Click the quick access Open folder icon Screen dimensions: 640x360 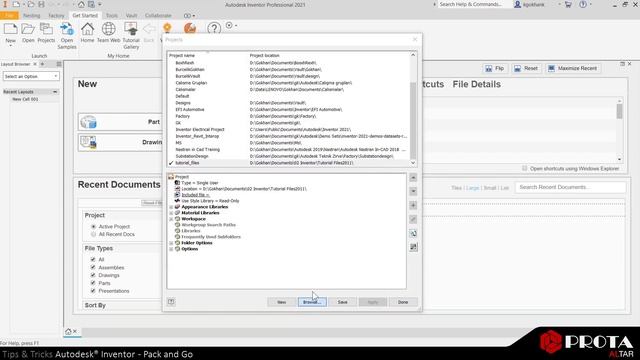pos(31,4)
